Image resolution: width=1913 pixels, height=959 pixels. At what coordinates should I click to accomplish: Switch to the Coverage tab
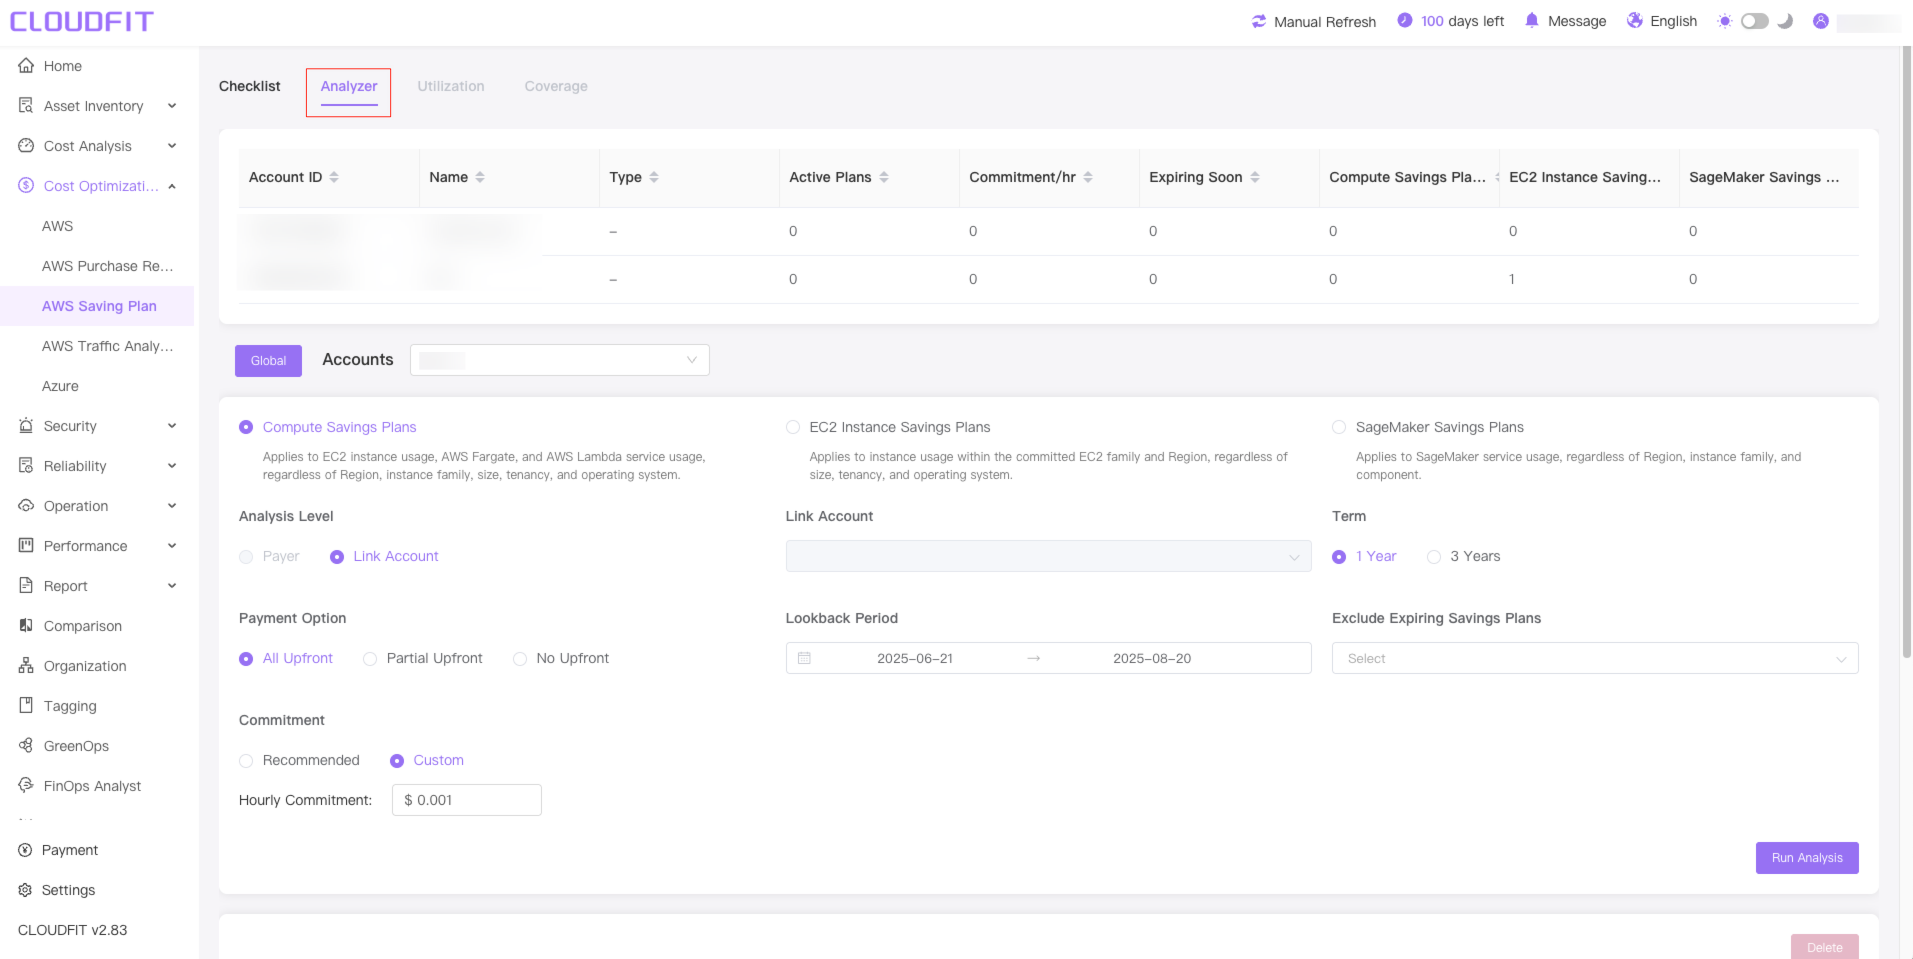tap(556, 86)
